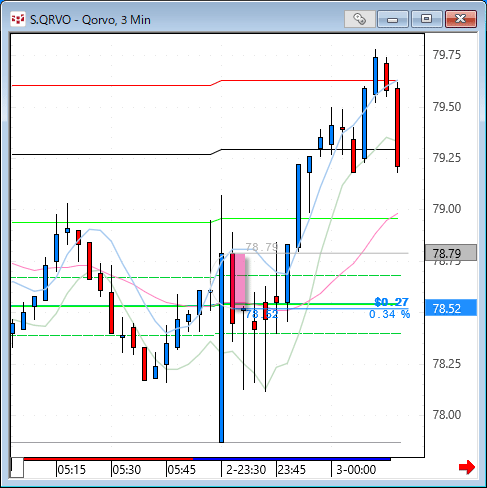Click the 05:45 time axis marker
Viewport: 487px width, 488px height.
click(182, 470)
